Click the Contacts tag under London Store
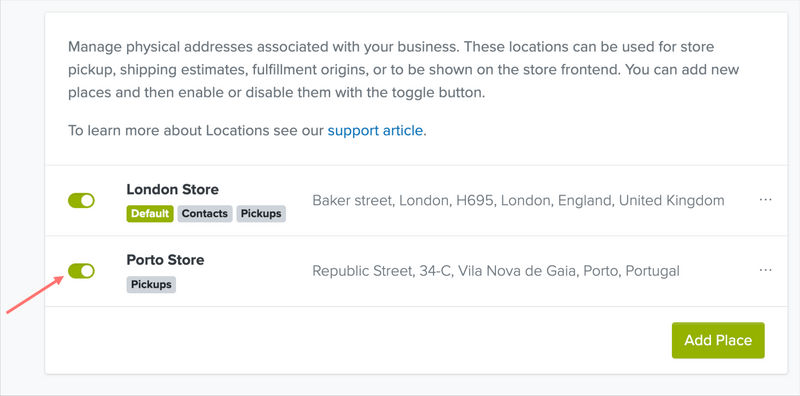This screenshot has width=800, height=396. (x=205, y=214)
